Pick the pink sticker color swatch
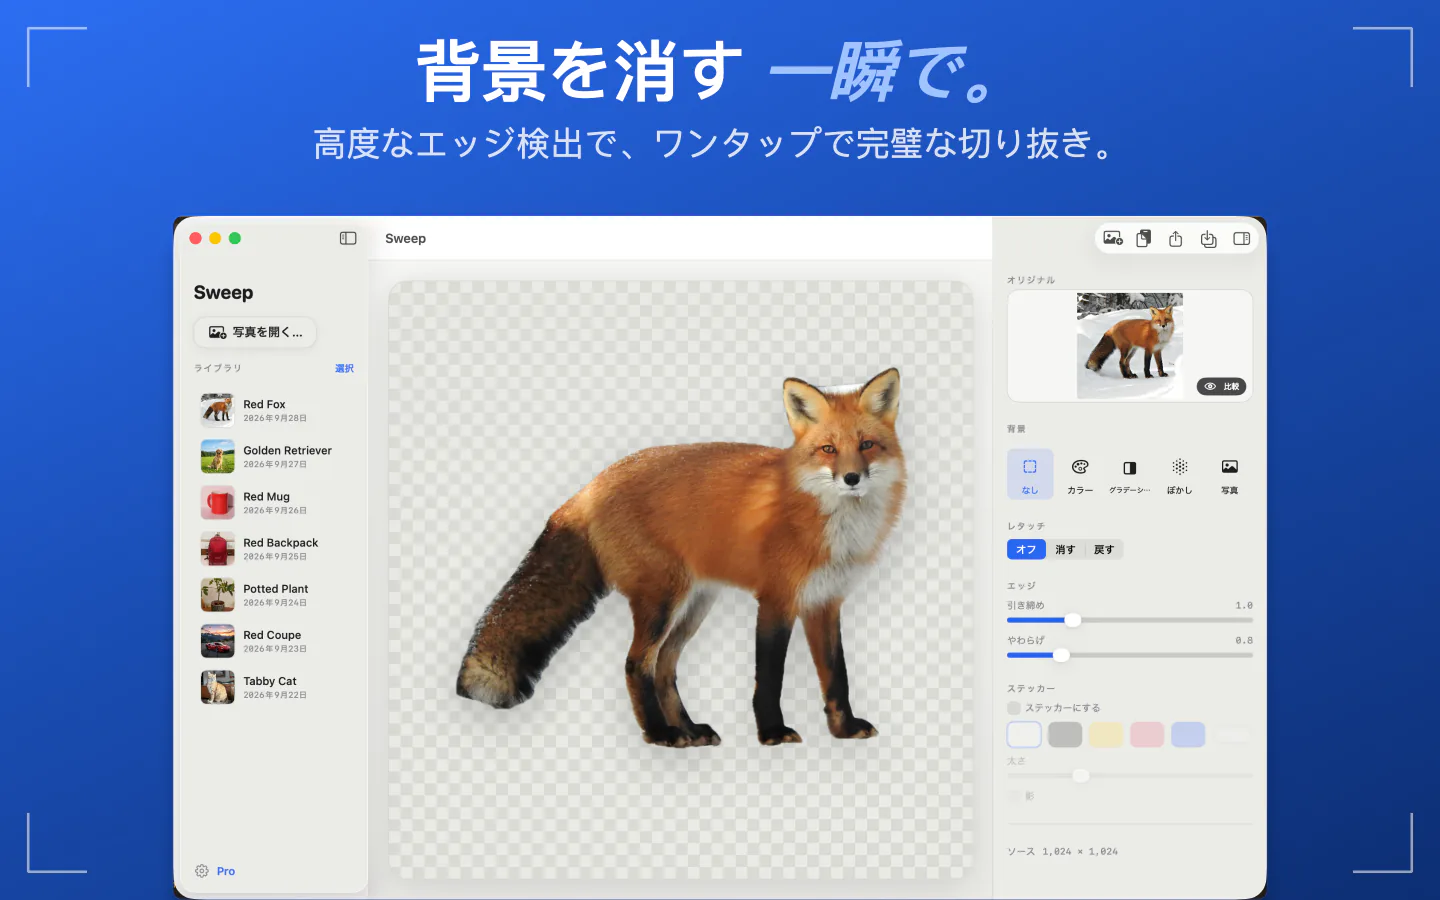 tap(1147, 734)
